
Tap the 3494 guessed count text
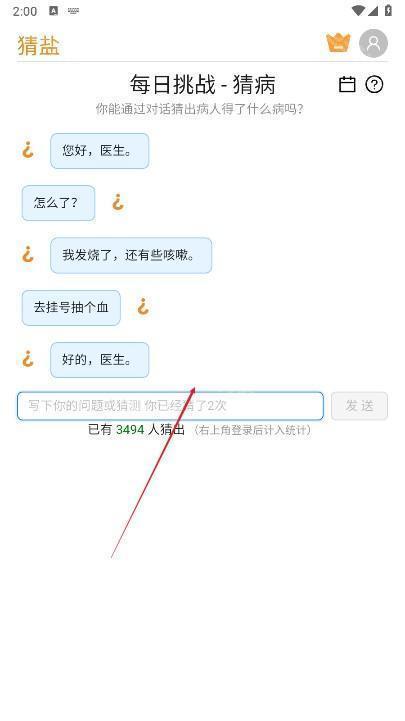130,430
